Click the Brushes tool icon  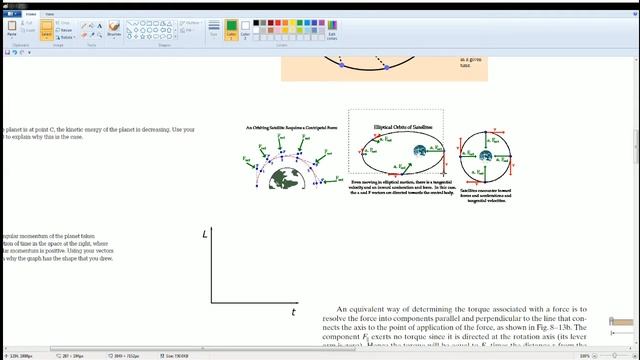pyautogui.click(x=114, y=26)
